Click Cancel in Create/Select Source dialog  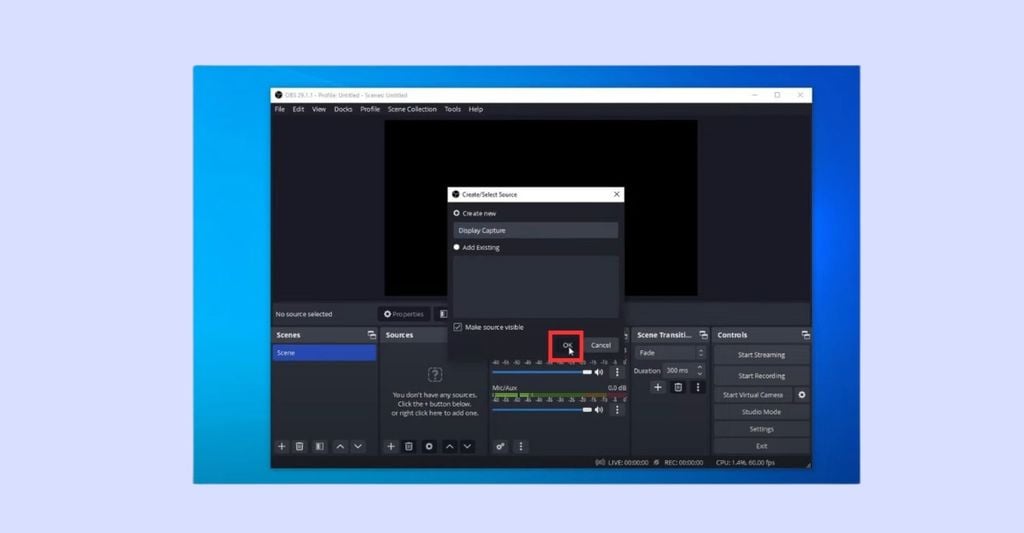coord(601,346)
